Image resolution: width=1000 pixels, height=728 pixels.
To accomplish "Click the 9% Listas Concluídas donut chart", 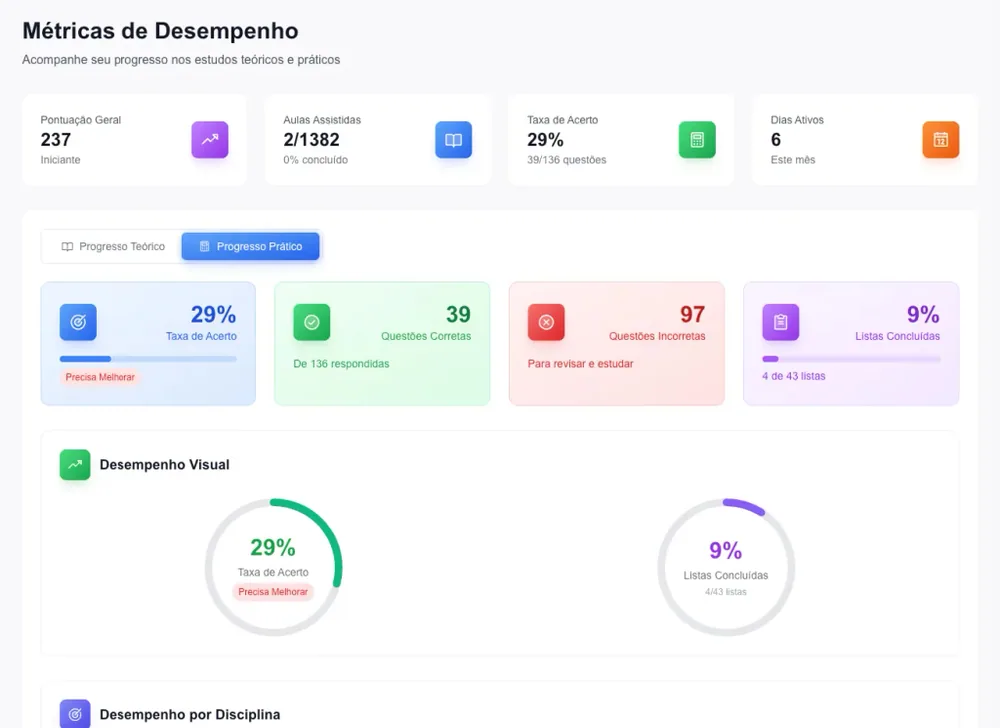I will [726, 567].
